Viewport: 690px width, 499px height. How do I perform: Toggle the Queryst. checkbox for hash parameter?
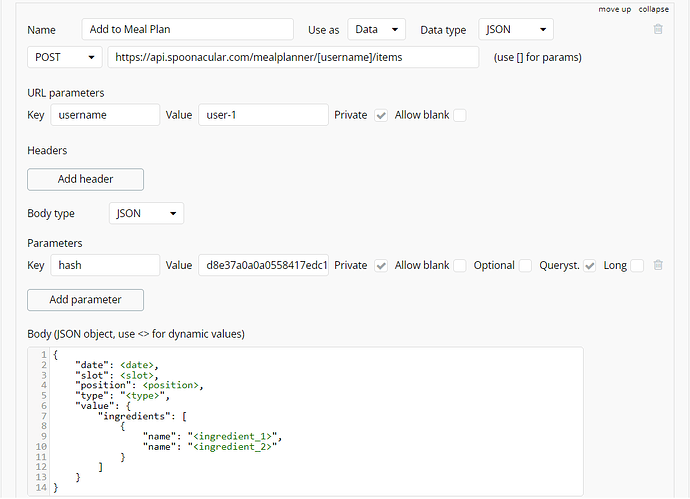[590, 266]
